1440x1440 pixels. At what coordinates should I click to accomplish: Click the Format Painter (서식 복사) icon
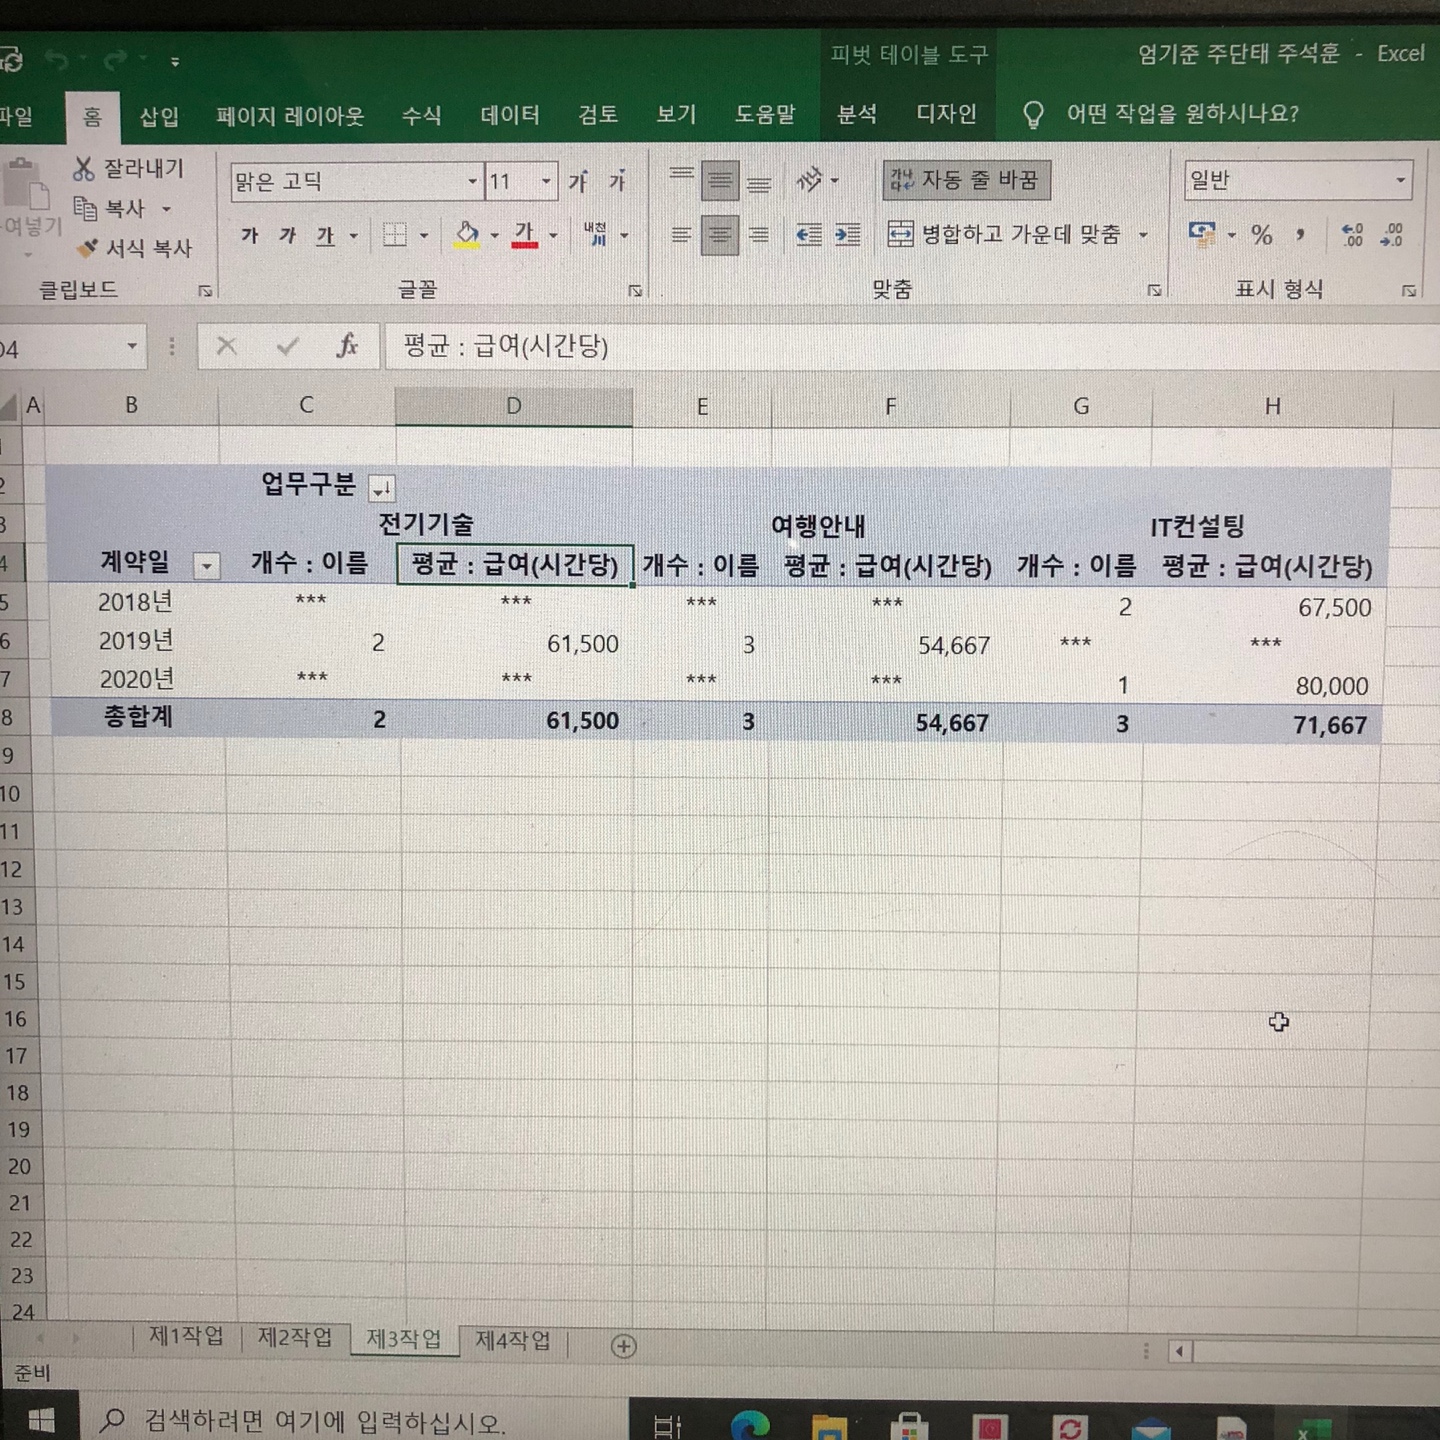88,247
